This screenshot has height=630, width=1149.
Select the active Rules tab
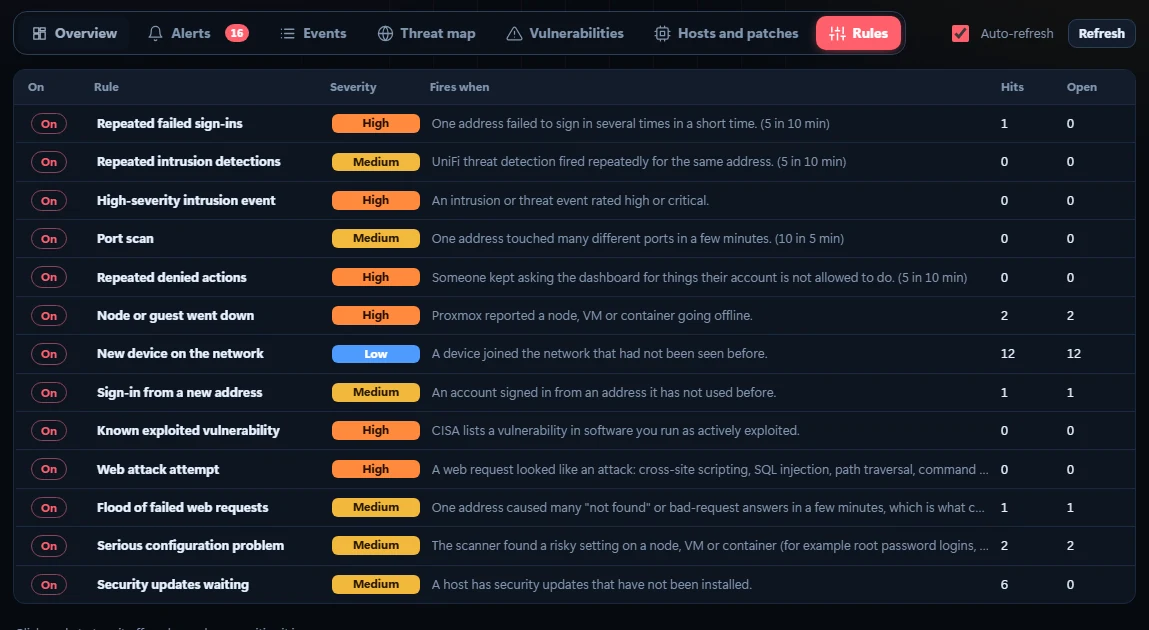858,34
